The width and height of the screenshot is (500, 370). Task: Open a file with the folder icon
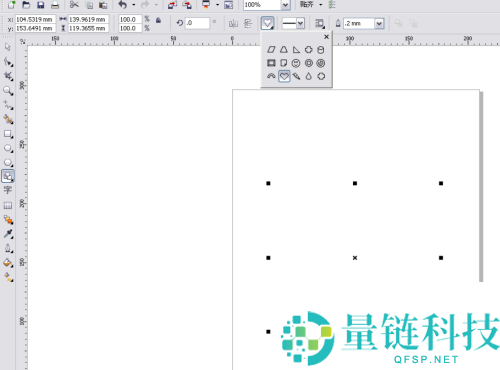[x=26, y=5]
